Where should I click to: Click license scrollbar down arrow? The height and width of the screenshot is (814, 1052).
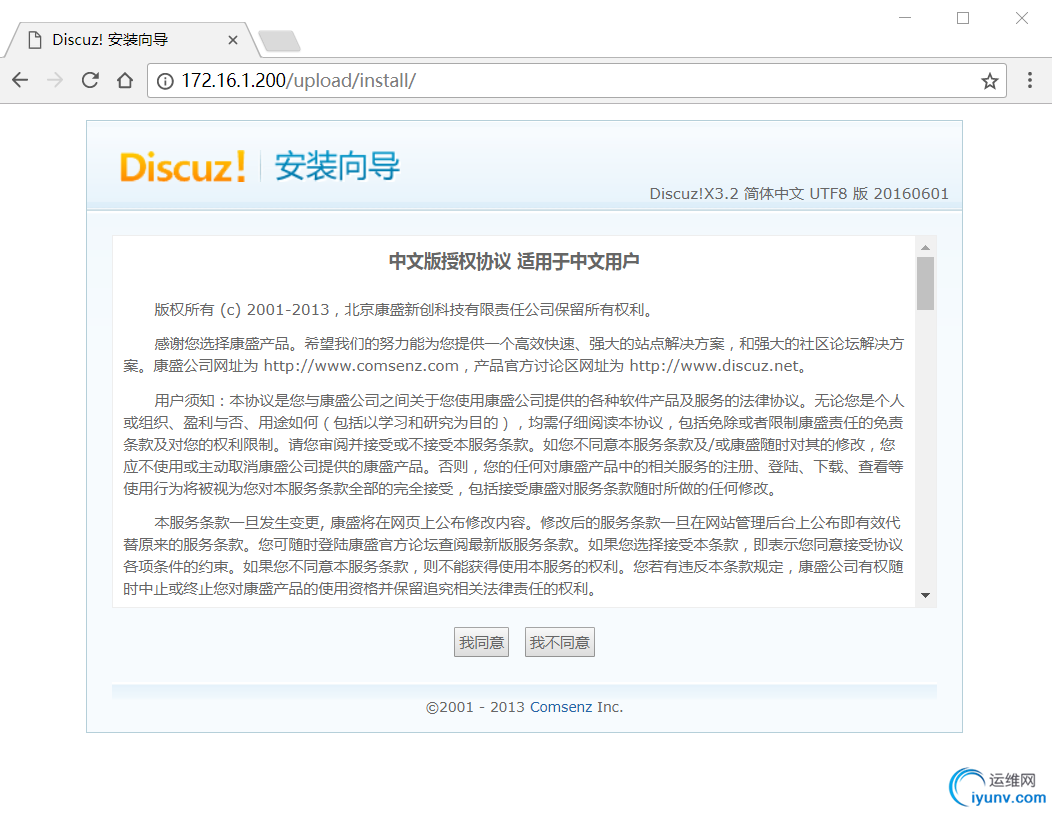coord(925,595)
